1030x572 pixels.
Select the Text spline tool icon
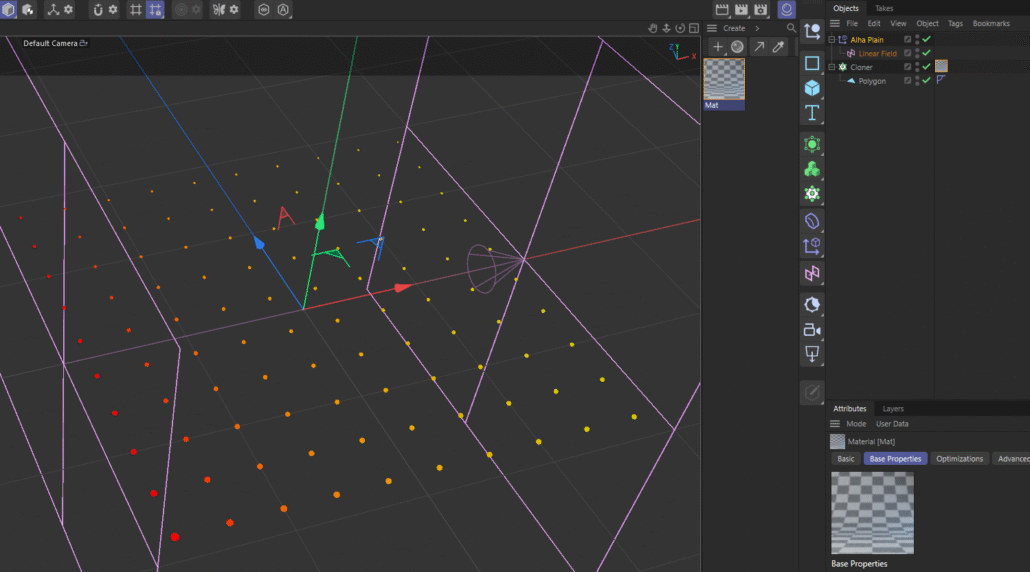pos(812,113)
